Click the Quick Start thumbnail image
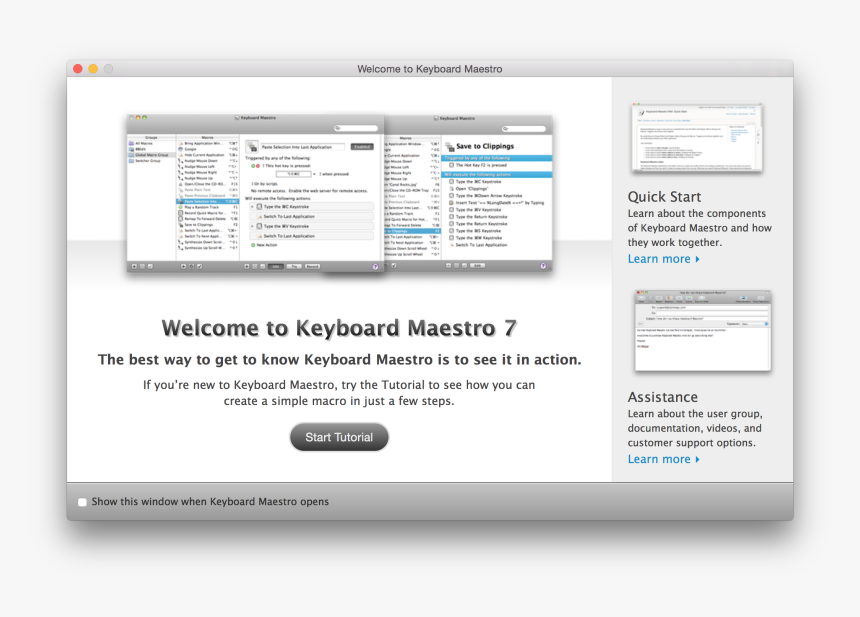 [x=697, y=138]
